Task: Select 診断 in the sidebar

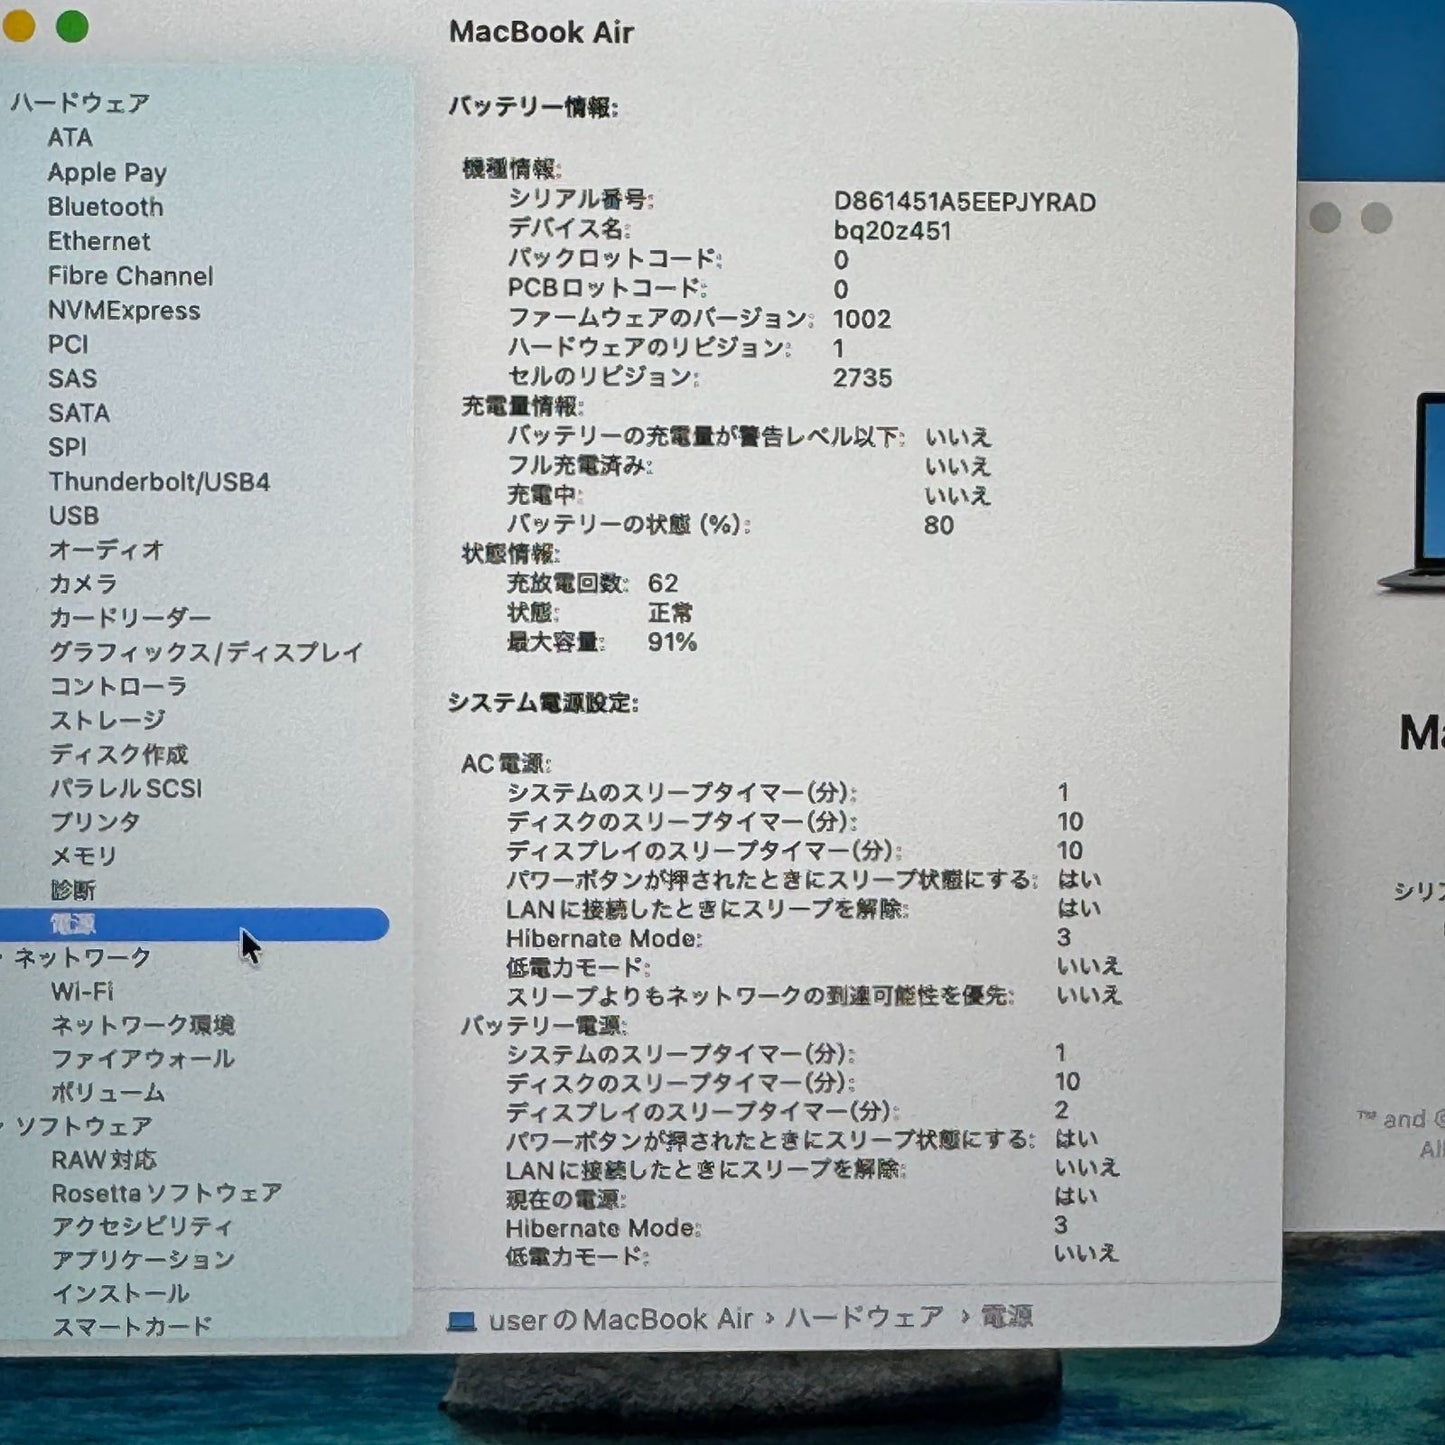Action: click(73, 890)
